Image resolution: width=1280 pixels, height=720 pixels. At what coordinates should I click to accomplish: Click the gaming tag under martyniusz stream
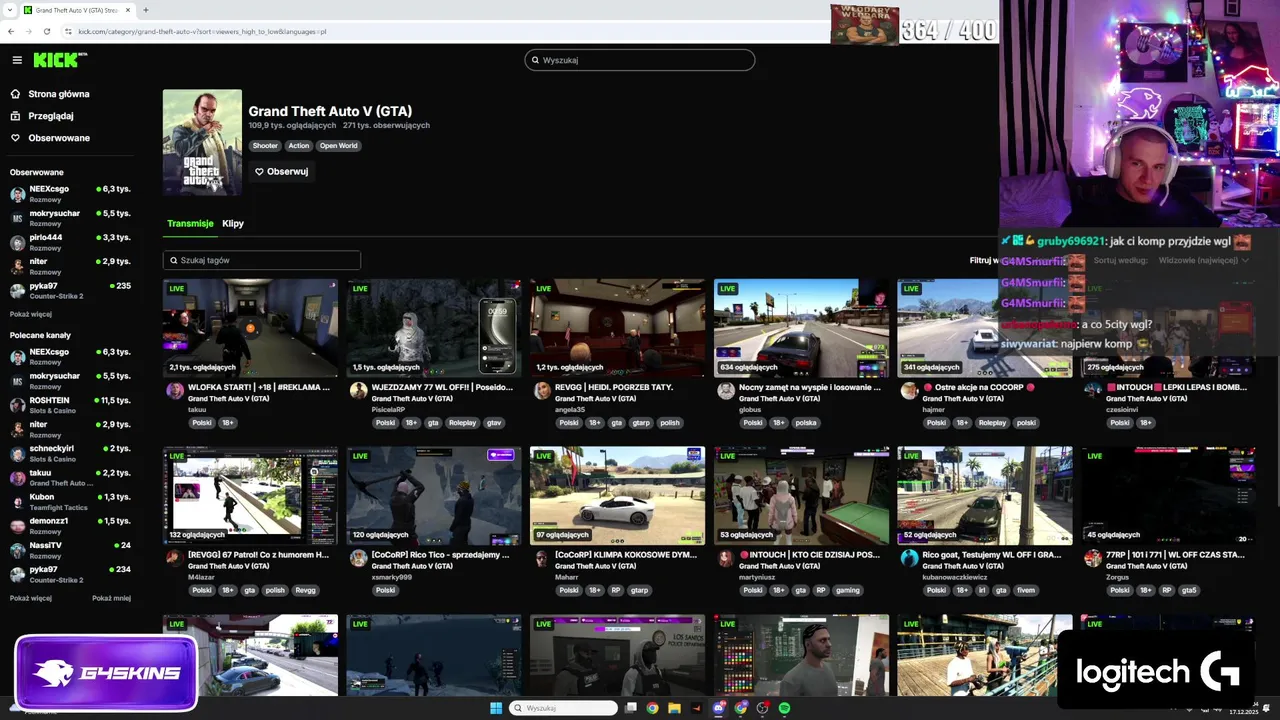click(848, 590)
